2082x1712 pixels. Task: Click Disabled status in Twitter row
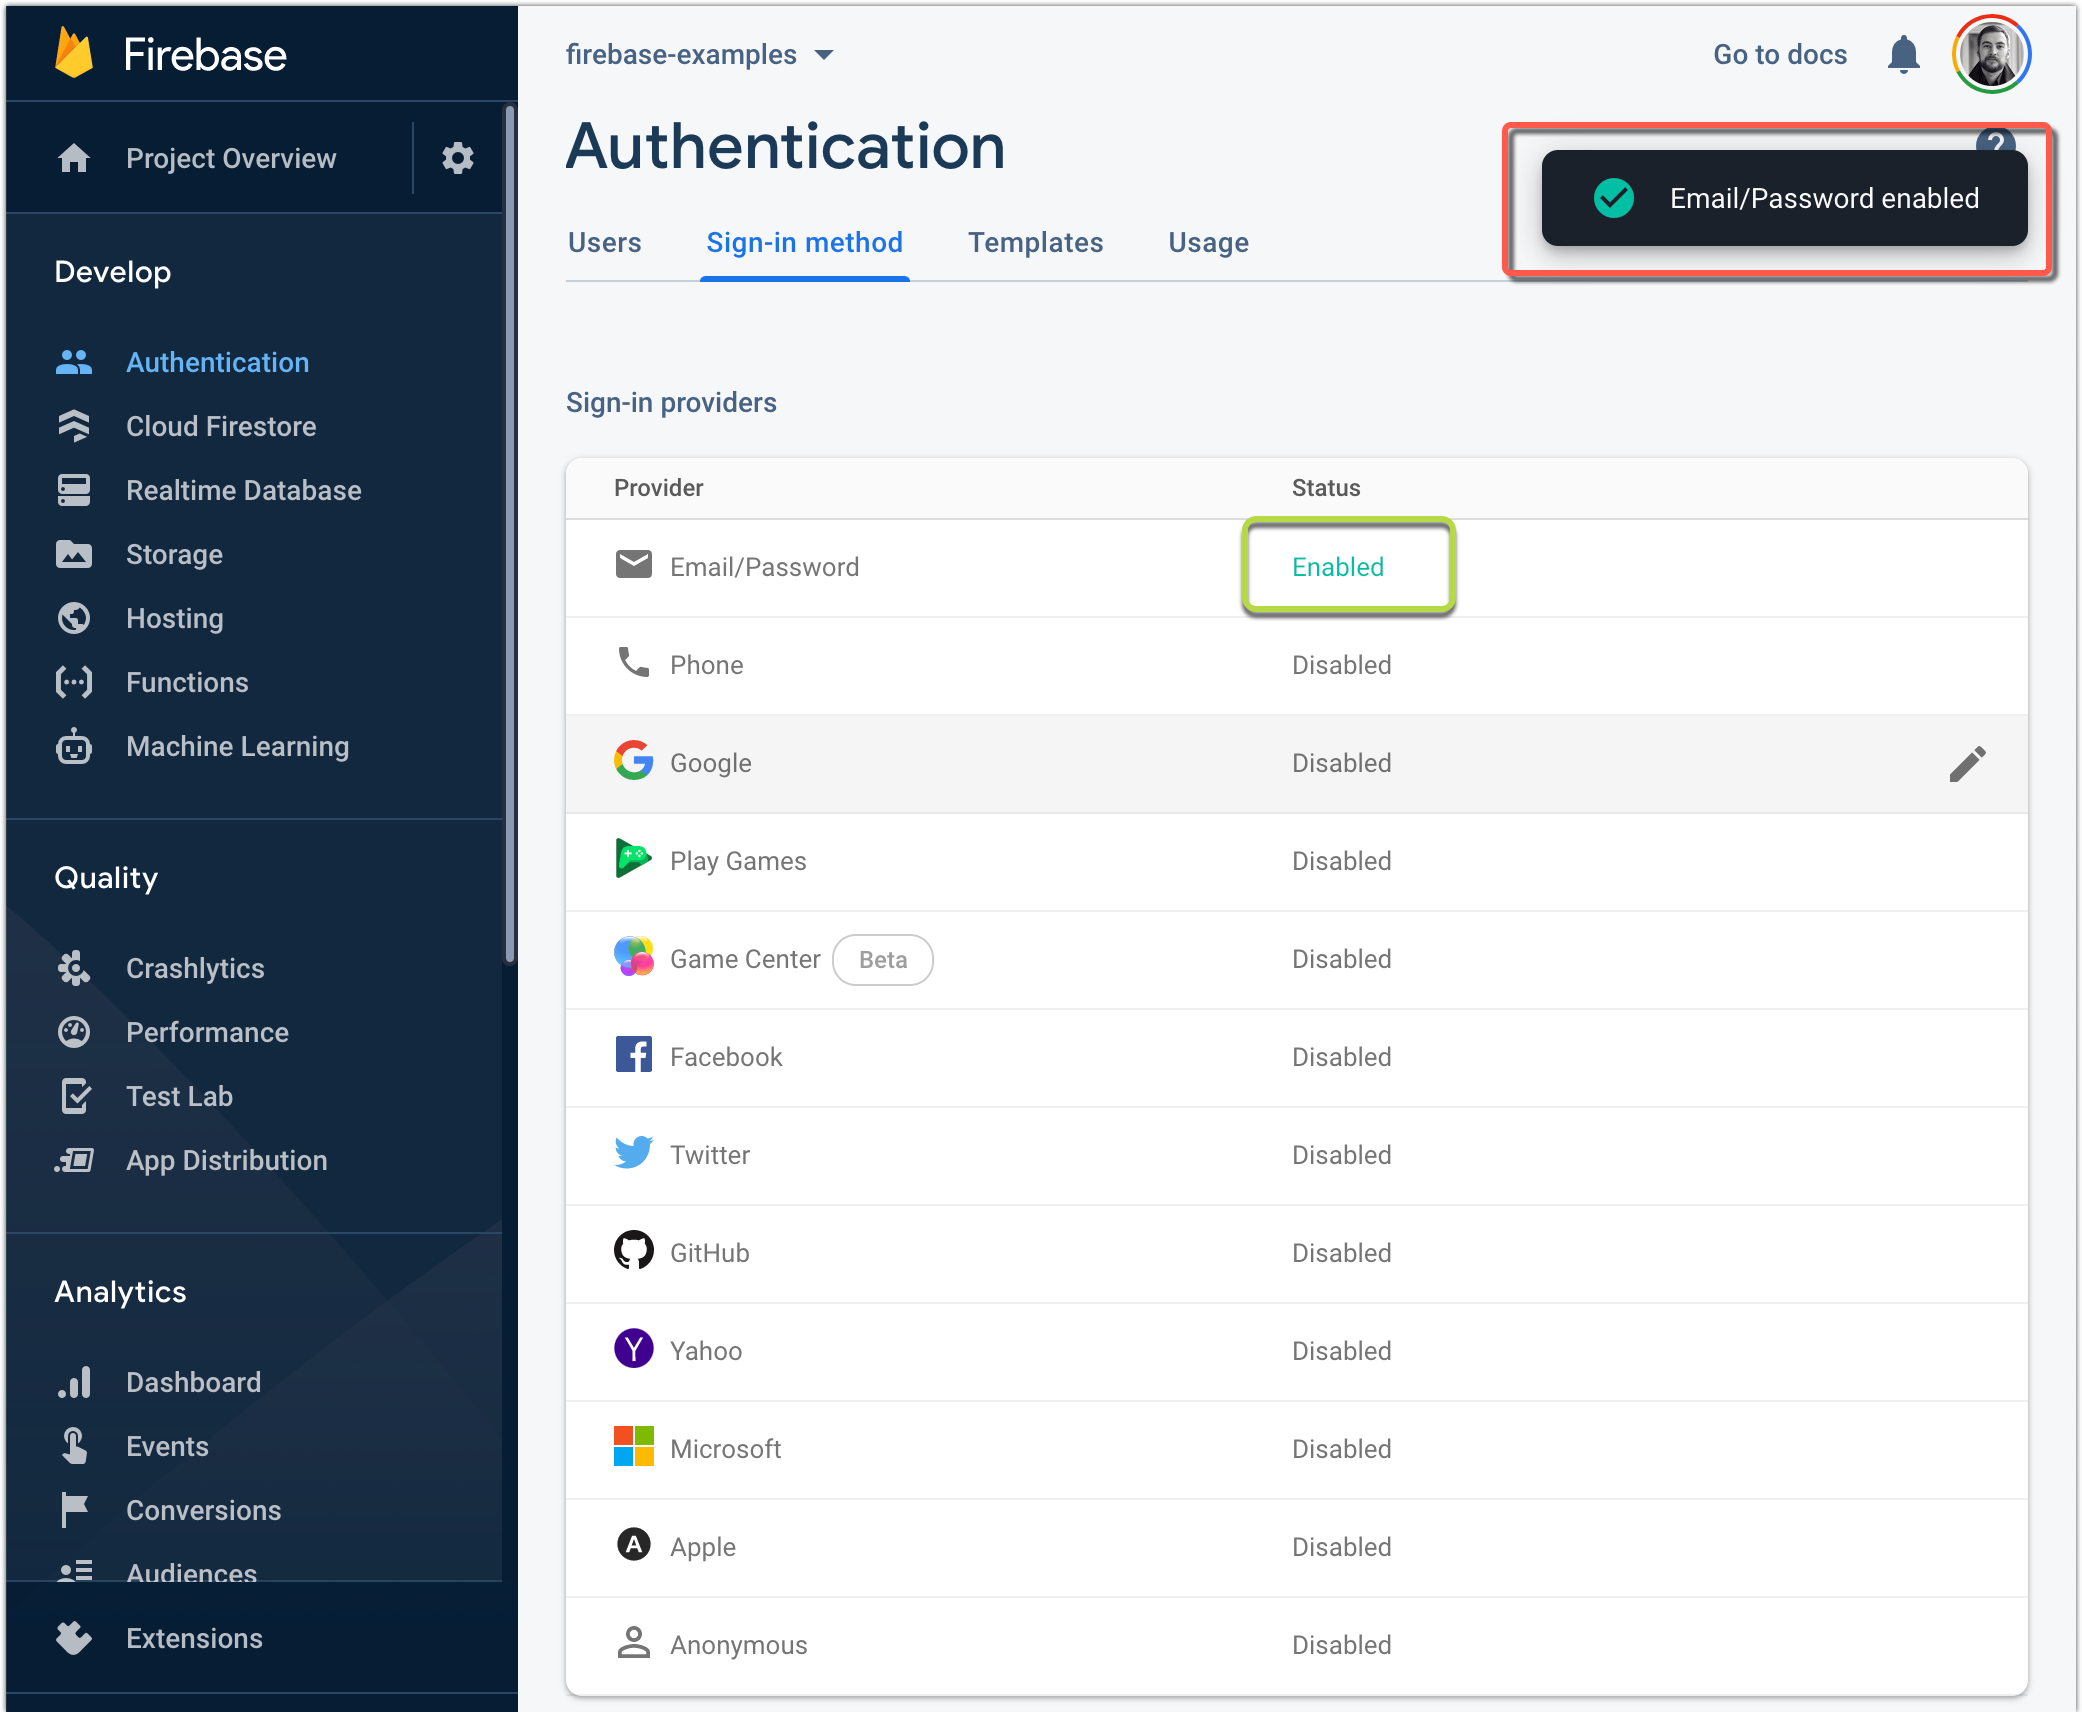click(x=1341, y=1155)
